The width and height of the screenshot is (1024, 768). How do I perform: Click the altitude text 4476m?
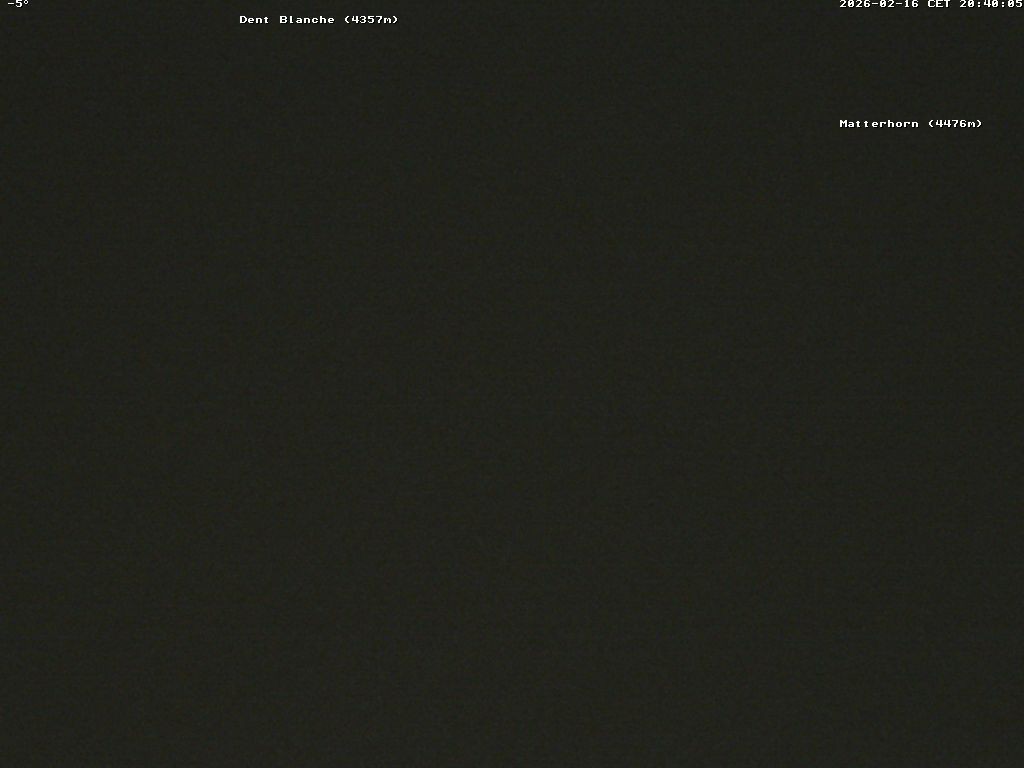pyautogui.click(x=958, y=123)
